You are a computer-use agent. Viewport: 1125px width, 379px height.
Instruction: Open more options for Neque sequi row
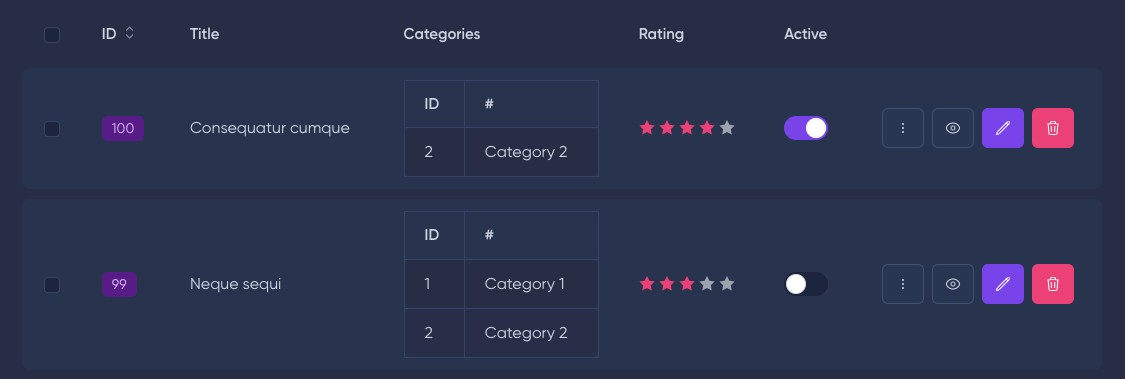pos(903,284)
